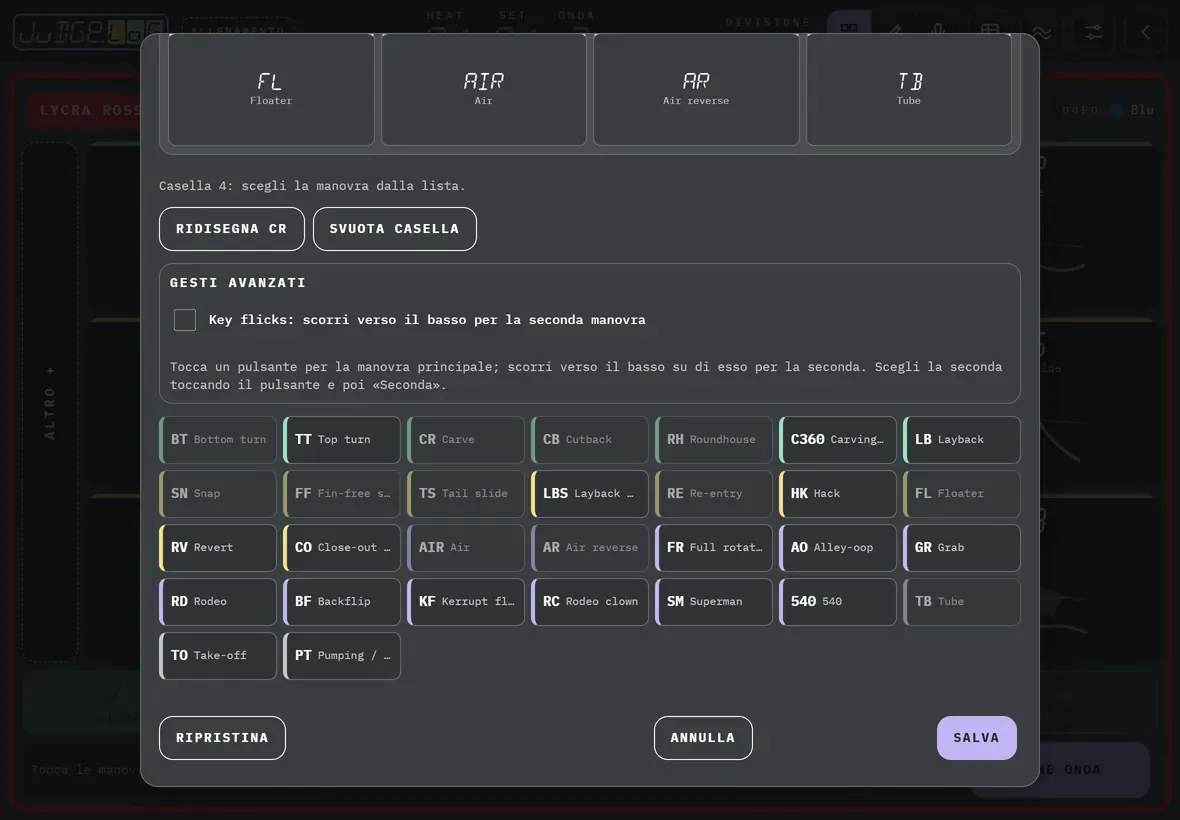1180x820 pixels.
Task: Choose the HK Hack maneuver
Action: point(838,494)
